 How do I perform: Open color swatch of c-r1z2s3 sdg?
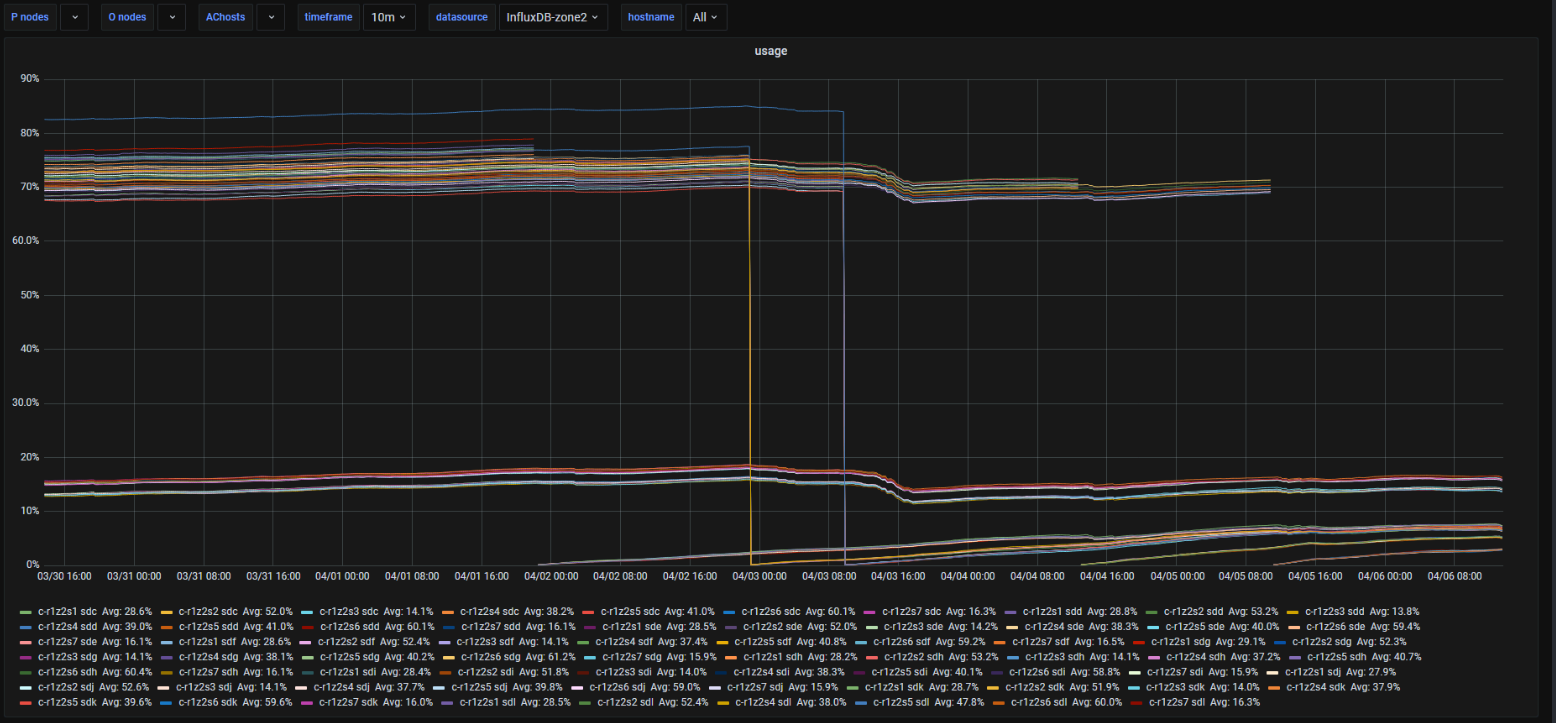pyautogui.click(x=26, y=657)
